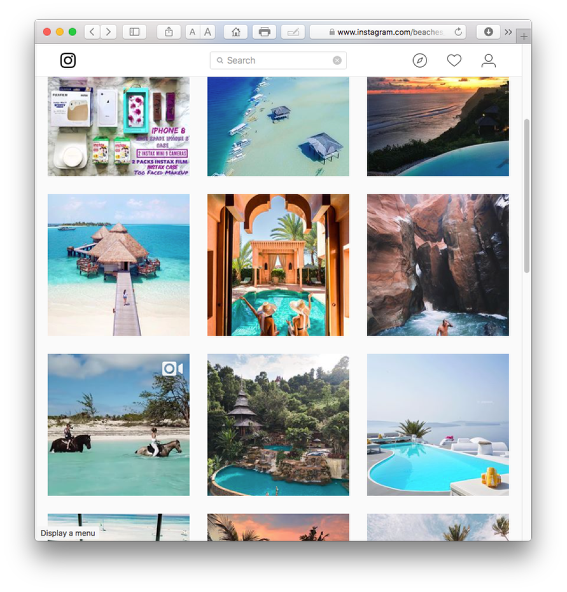Open the Safari share button
The height and width of the screenshot is (592, 567).
point(169,32)
